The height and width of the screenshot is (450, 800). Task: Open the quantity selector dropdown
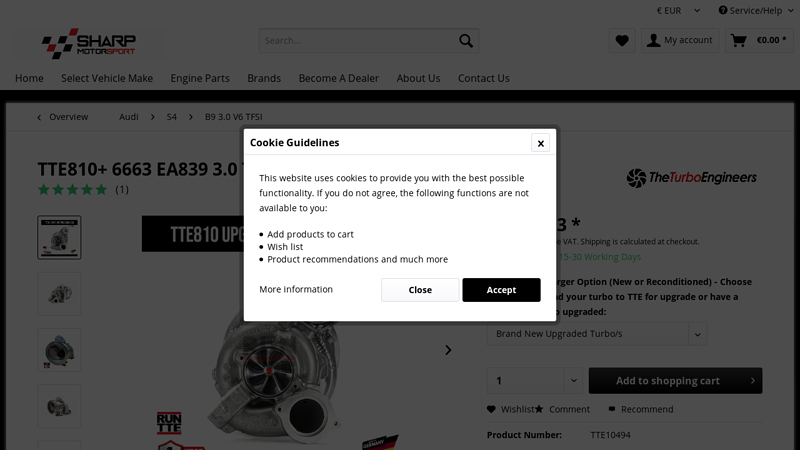coord(573,381)
